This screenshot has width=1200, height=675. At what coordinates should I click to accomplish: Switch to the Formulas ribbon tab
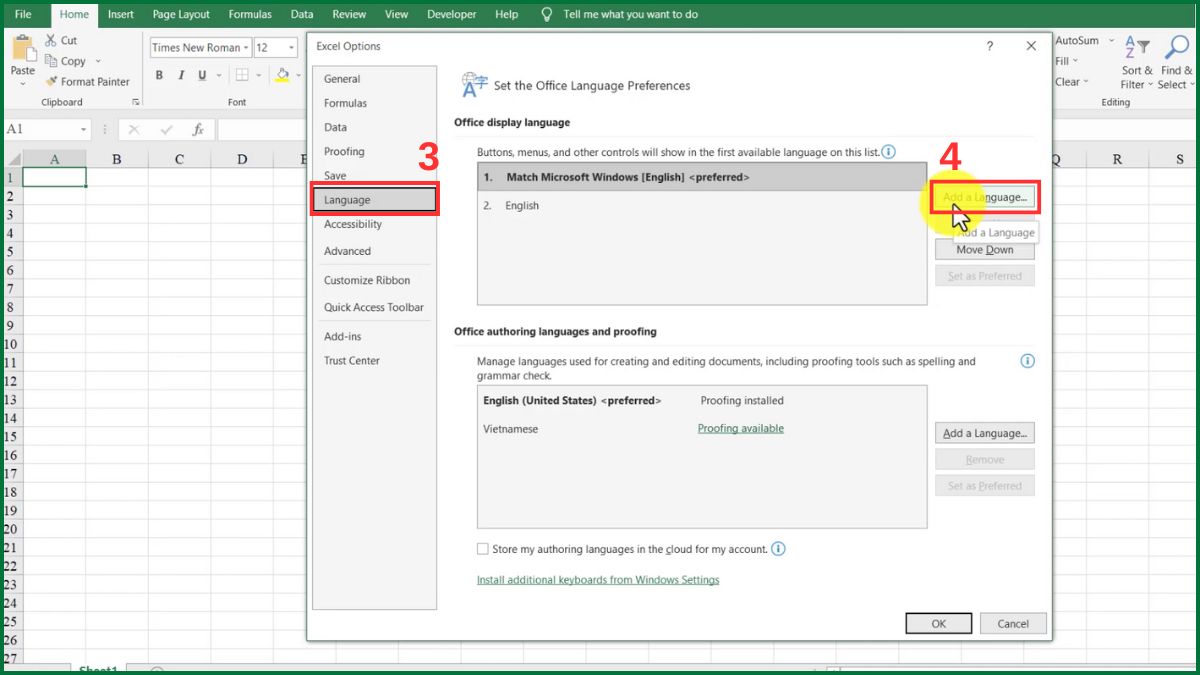(249, 14)
